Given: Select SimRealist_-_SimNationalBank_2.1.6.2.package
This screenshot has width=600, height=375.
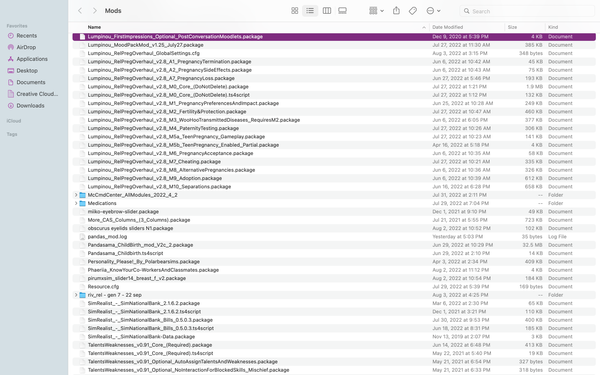Looking at the screenshot, I should point(334,303).
